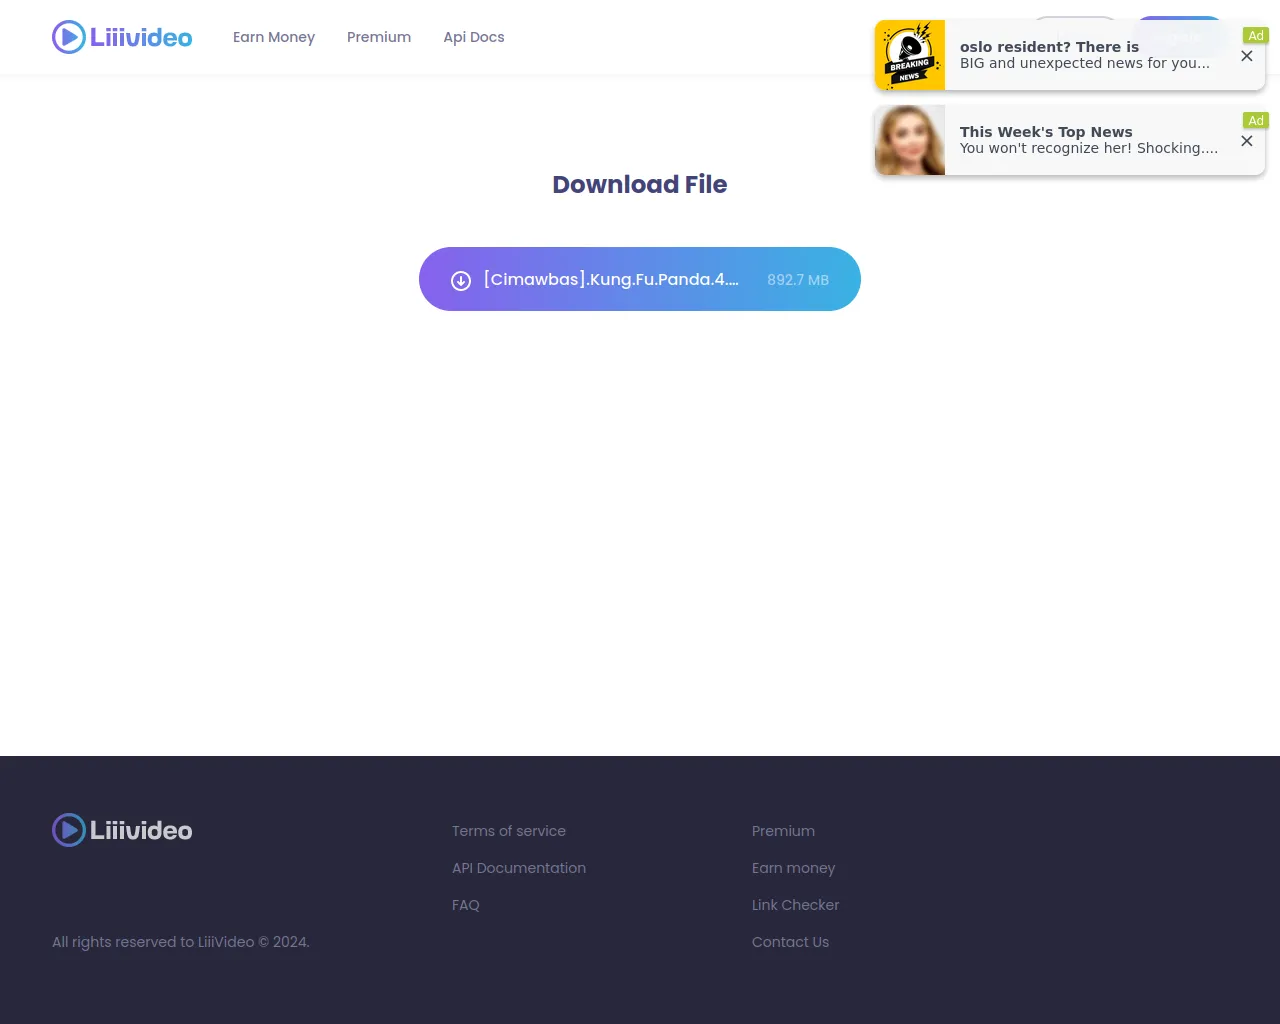Image resolution: width=1280 pixels, height=1024 pixels.
Task: Go to Premium in the top navigation
Action: point(379,37)
